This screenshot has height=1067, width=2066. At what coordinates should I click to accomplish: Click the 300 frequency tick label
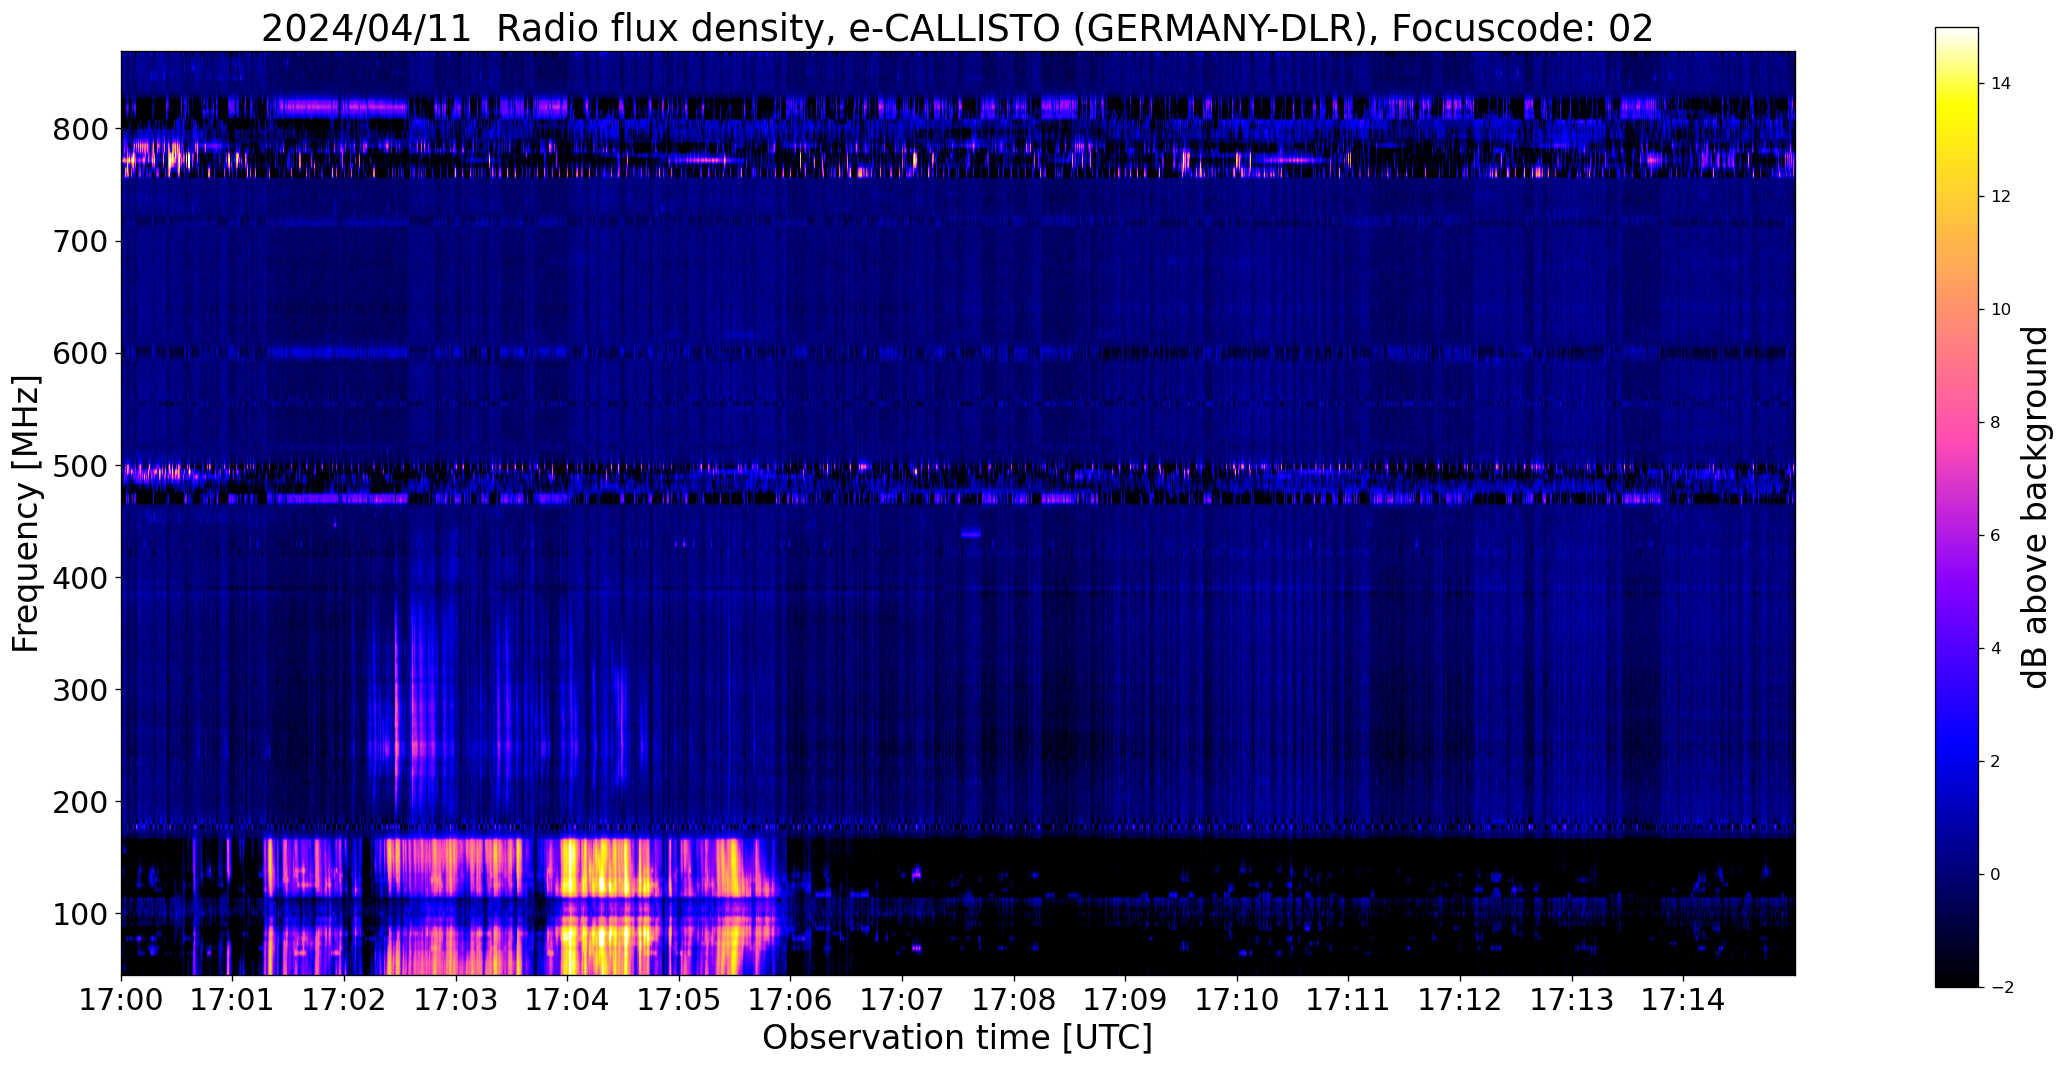coord(81,690)
